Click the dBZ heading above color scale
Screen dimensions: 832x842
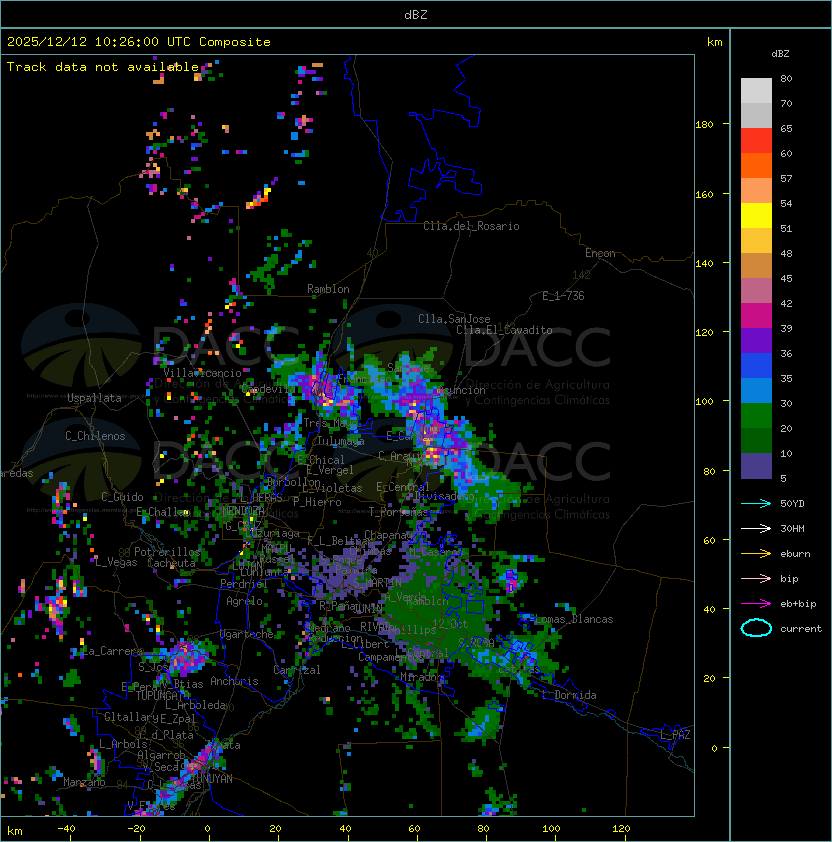[780, 54]
